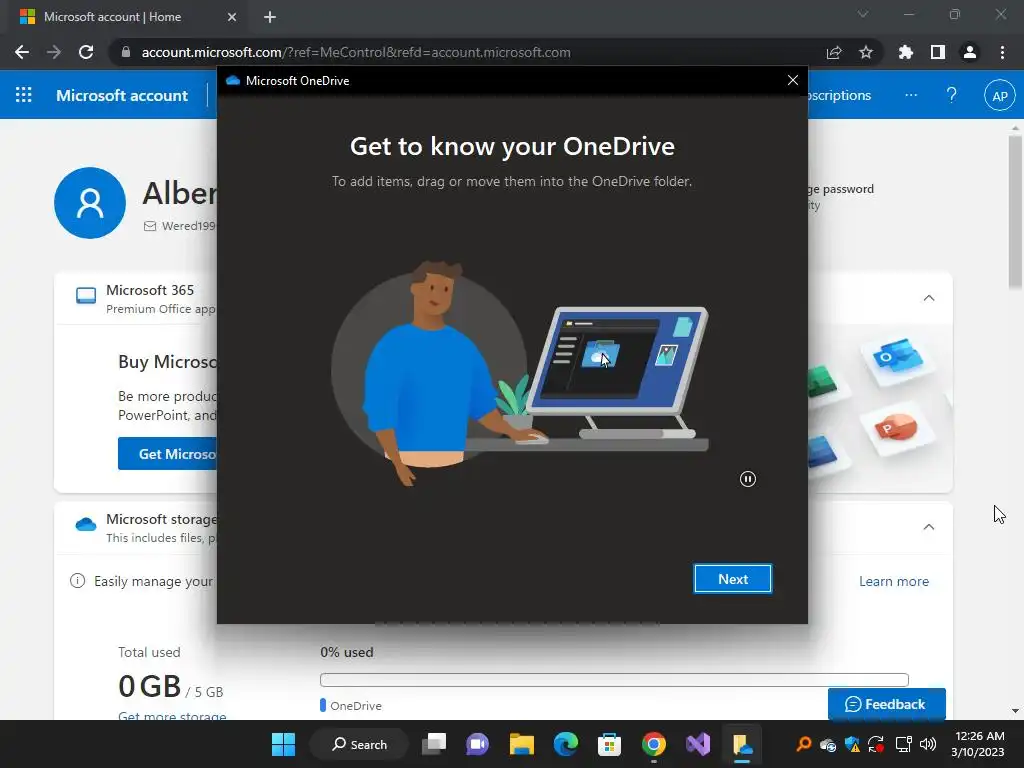The height and width of the screenshot is (768, 1024).
Task: Click the Subscriptions menu item
Action: point(840,95)
